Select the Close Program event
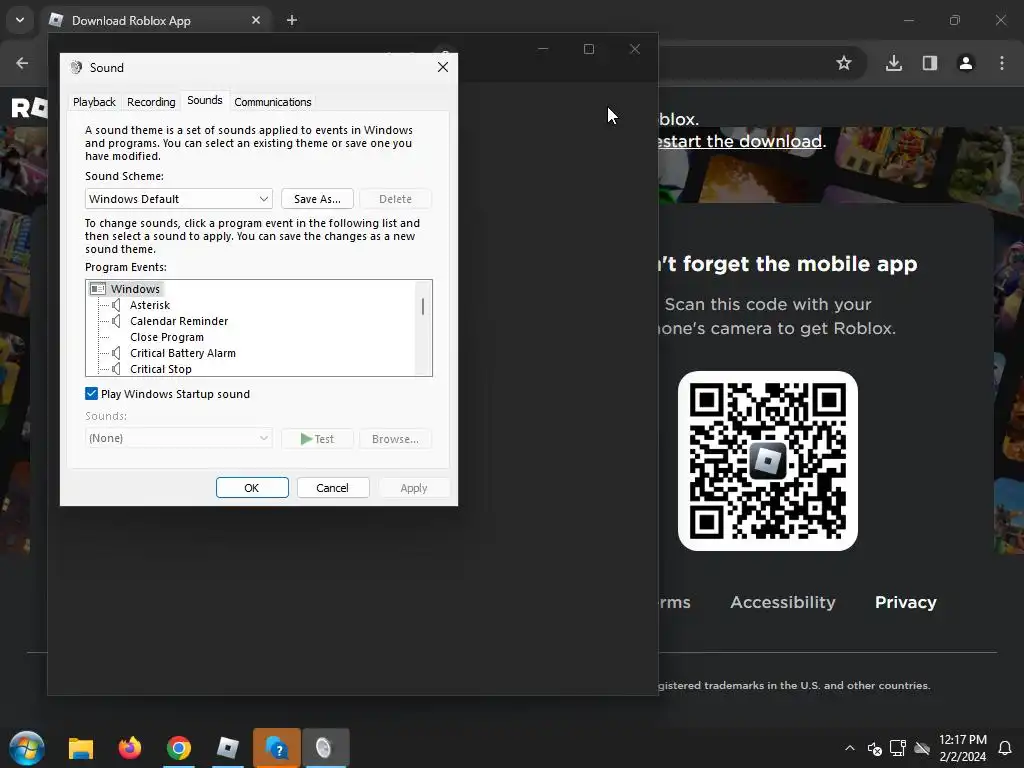This screenshot has width=1024, height=768. (167, 337)
